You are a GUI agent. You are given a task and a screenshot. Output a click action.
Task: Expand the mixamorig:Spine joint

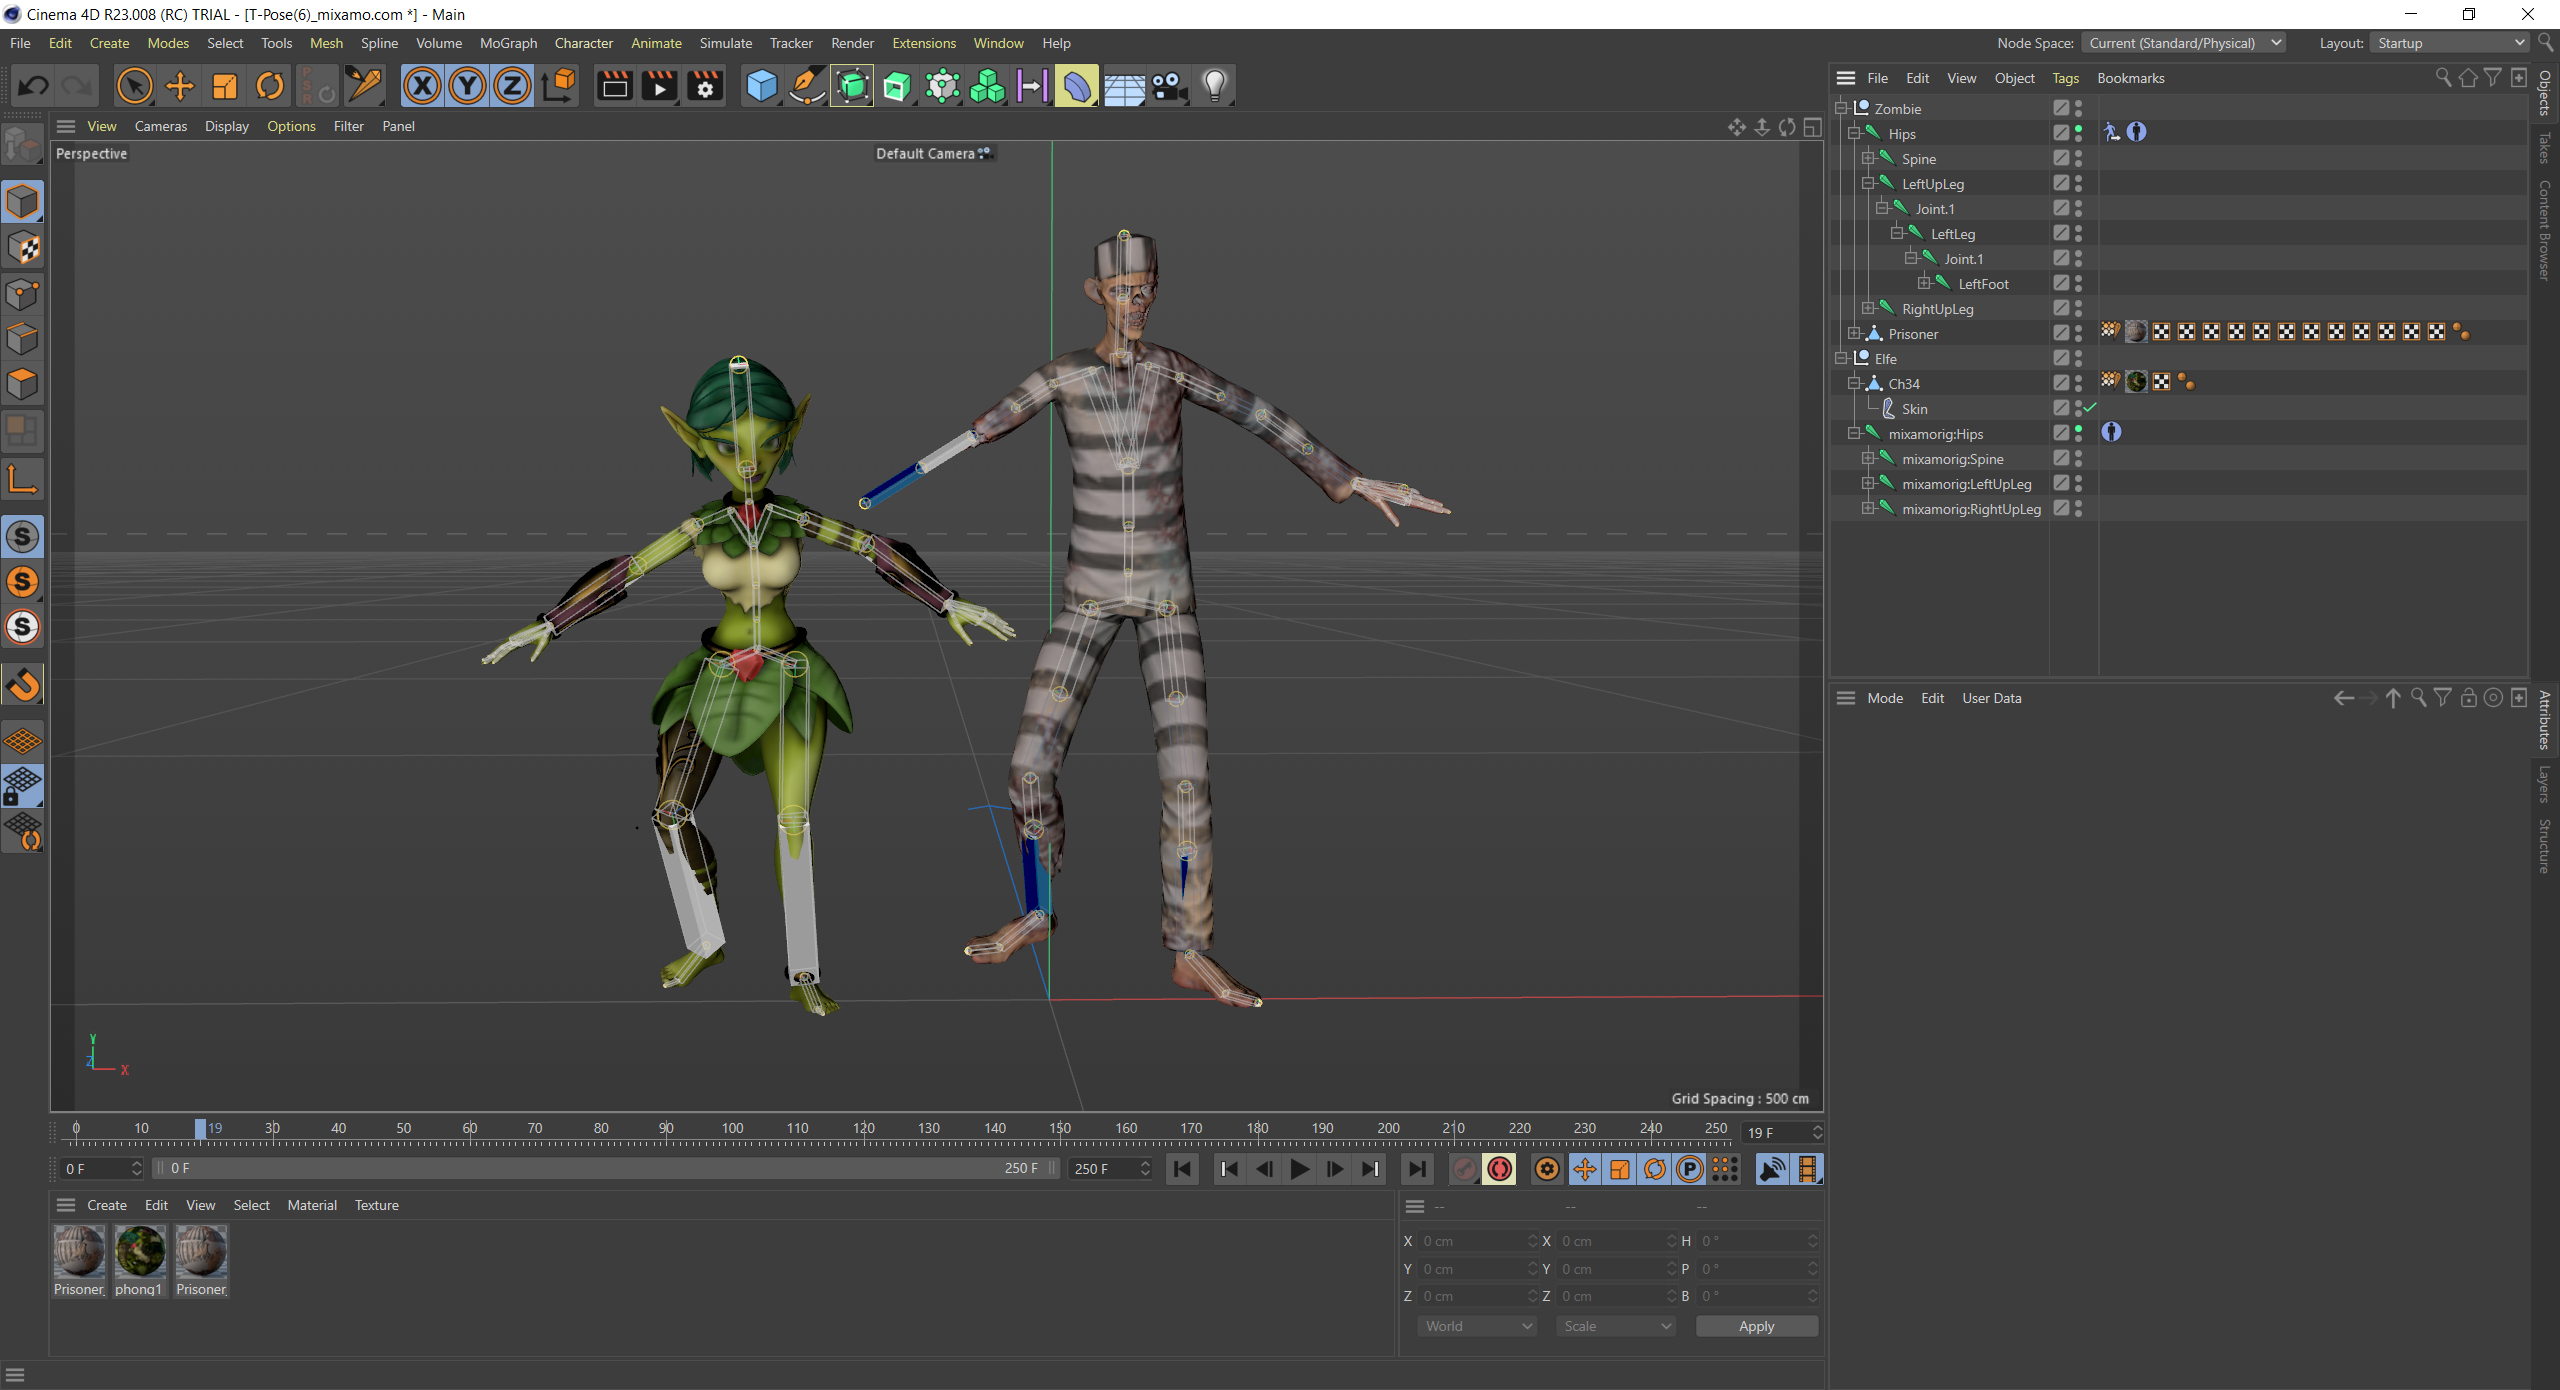tap(1868, 458)
